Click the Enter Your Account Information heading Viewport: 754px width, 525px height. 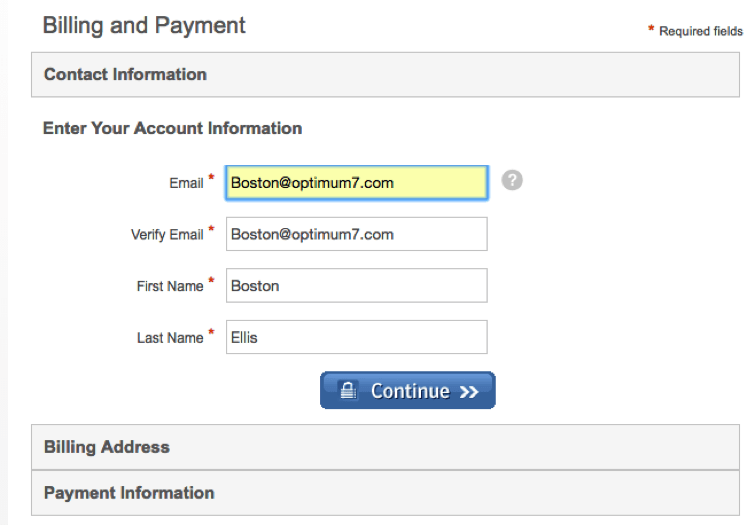point(173,128)
